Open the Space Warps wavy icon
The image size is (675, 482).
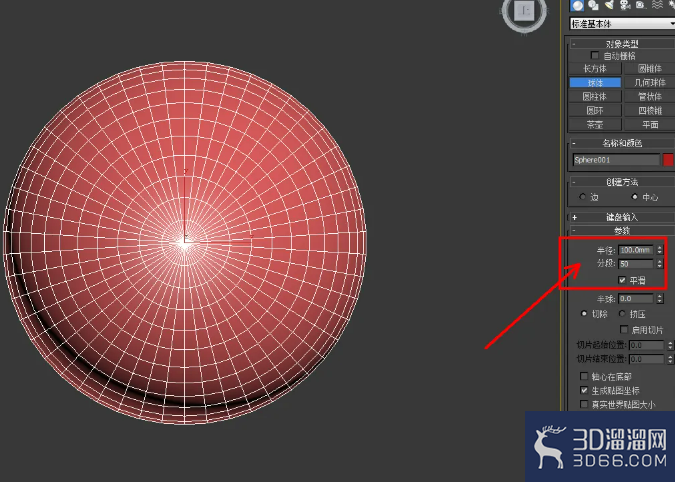coord(657,5)
